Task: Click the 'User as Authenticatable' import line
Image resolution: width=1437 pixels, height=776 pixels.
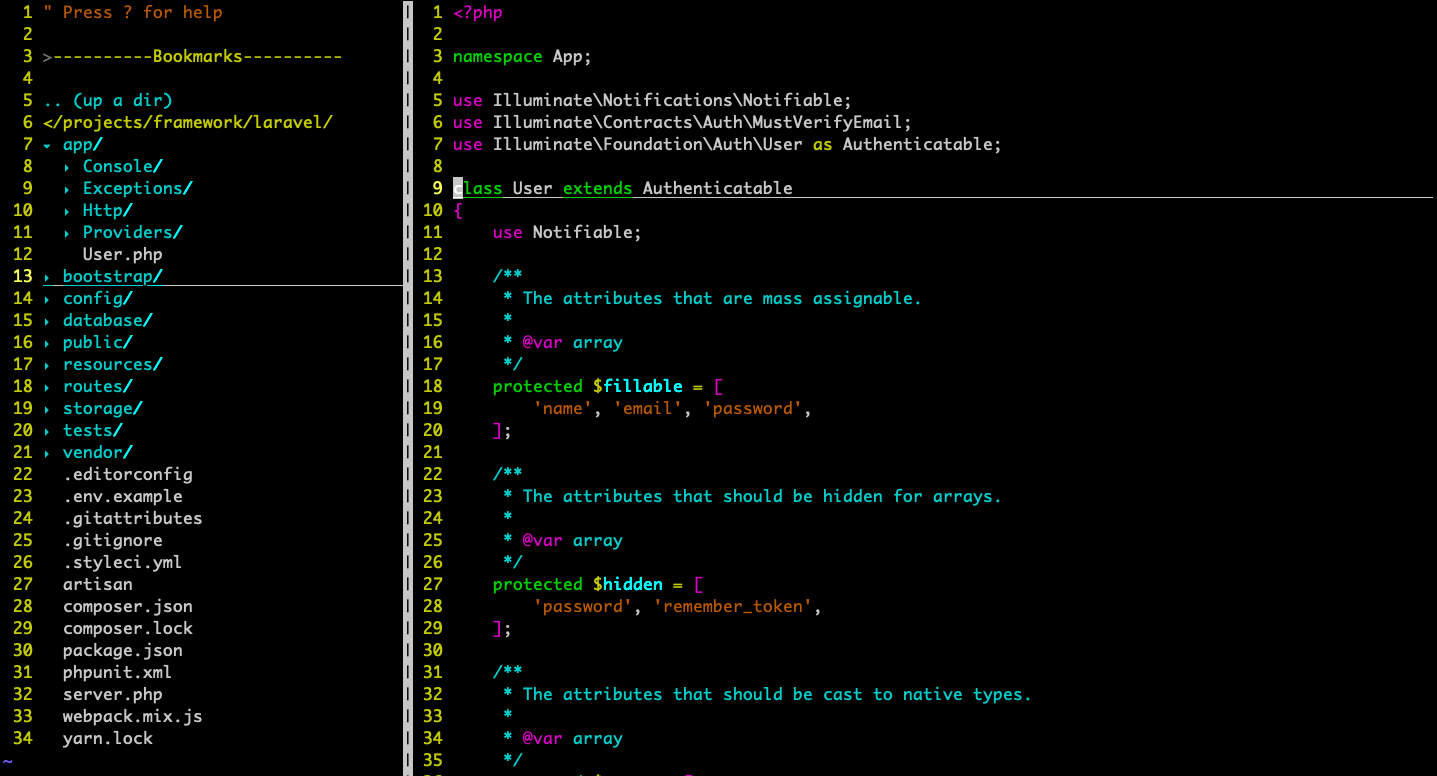Action: pos(728,144)
